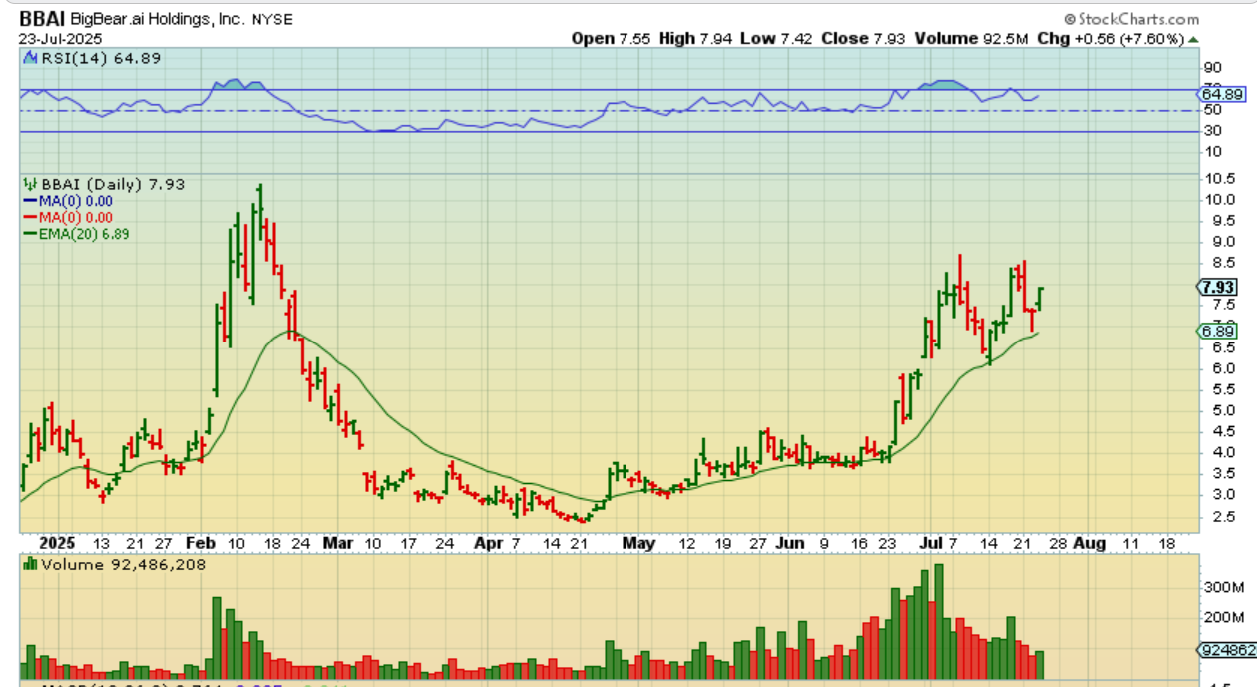Click the 90 label on the RSI axis
This screenshot has width=1257, height=687.
click(x=1215, y=68)
